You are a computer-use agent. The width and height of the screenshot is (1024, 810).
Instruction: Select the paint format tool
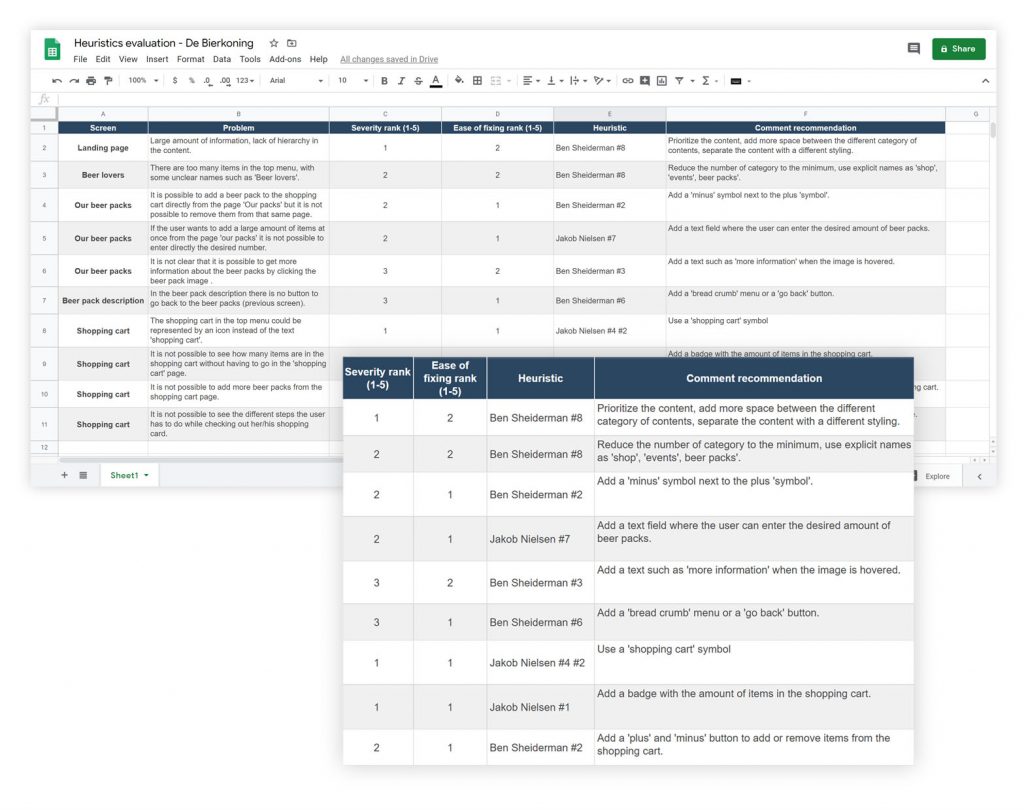[x=108, y=81]
